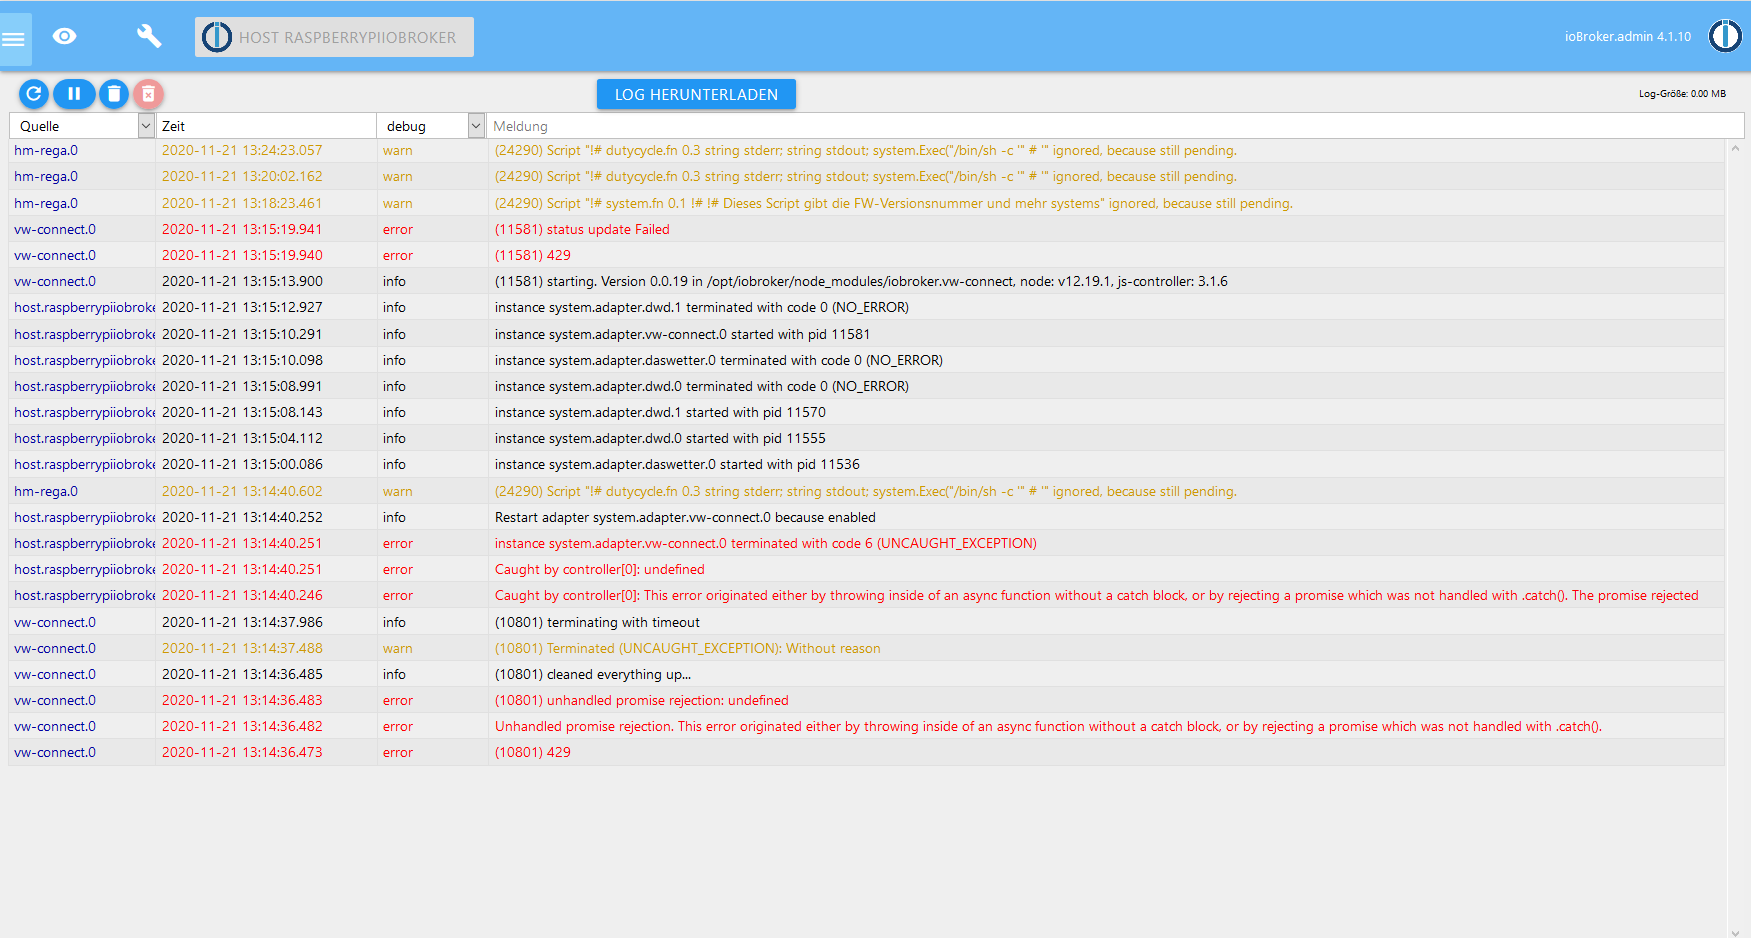Refresh the log list
The width and height of the screenshot is (1751, 938).
click(34, 94)
